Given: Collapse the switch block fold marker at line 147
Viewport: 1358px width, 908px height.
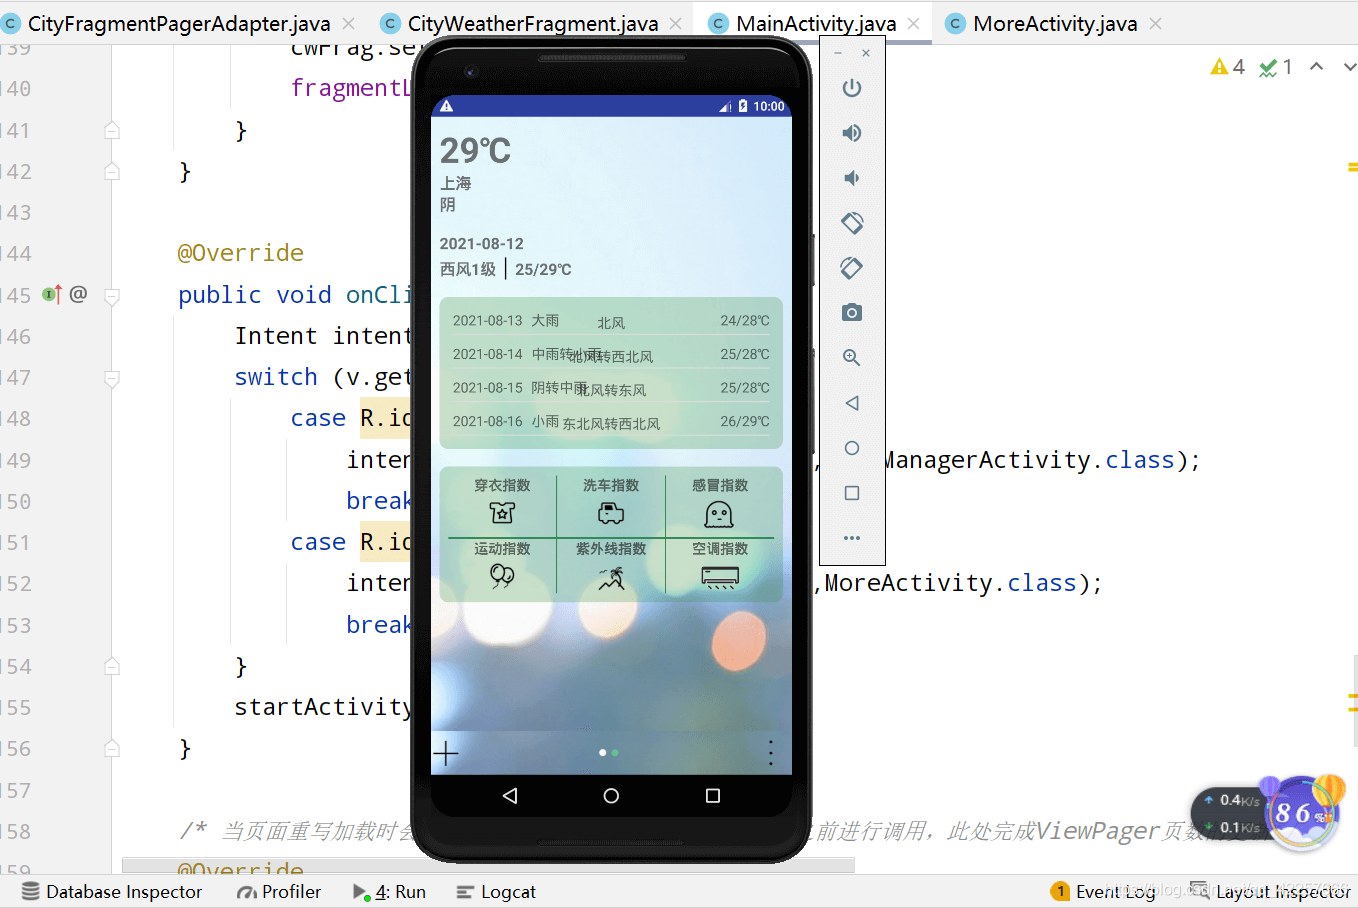Looking at the screenshot, I should pos(110,377).
